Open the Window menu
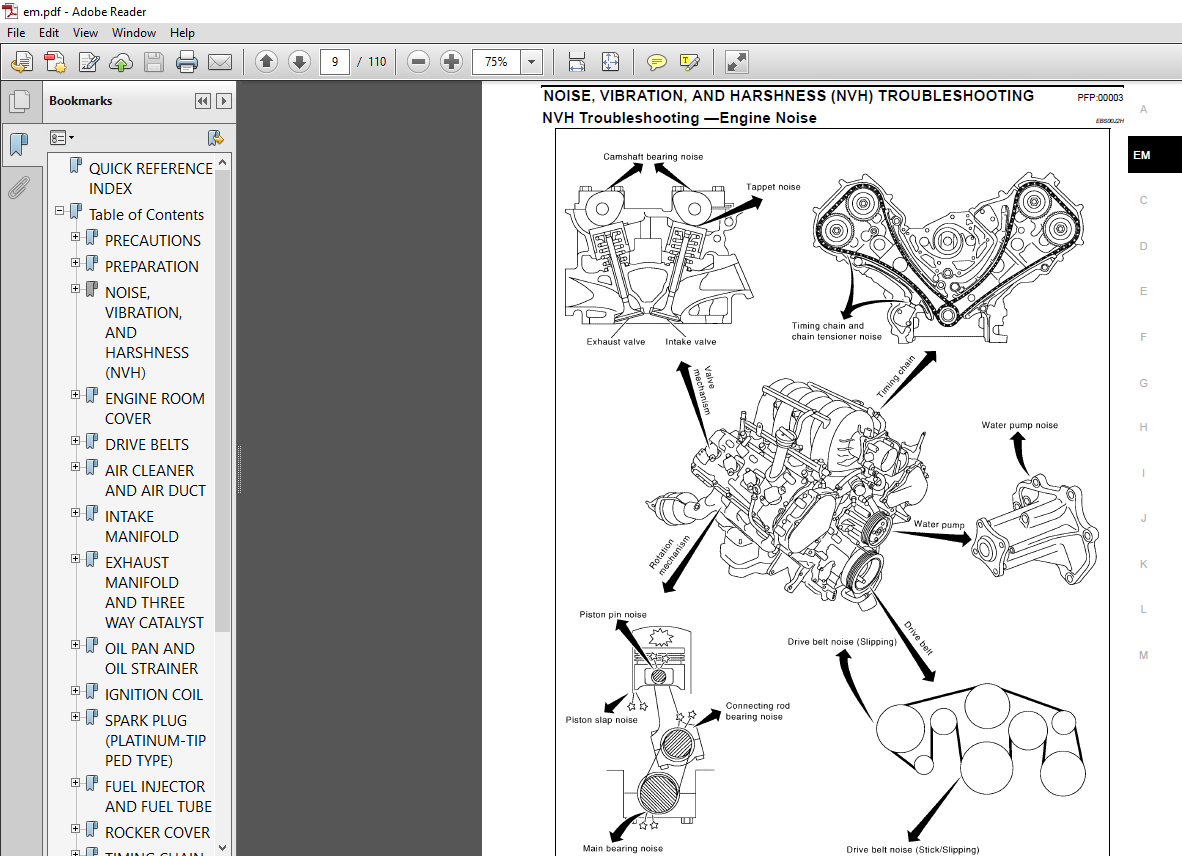 coord(133,32)
